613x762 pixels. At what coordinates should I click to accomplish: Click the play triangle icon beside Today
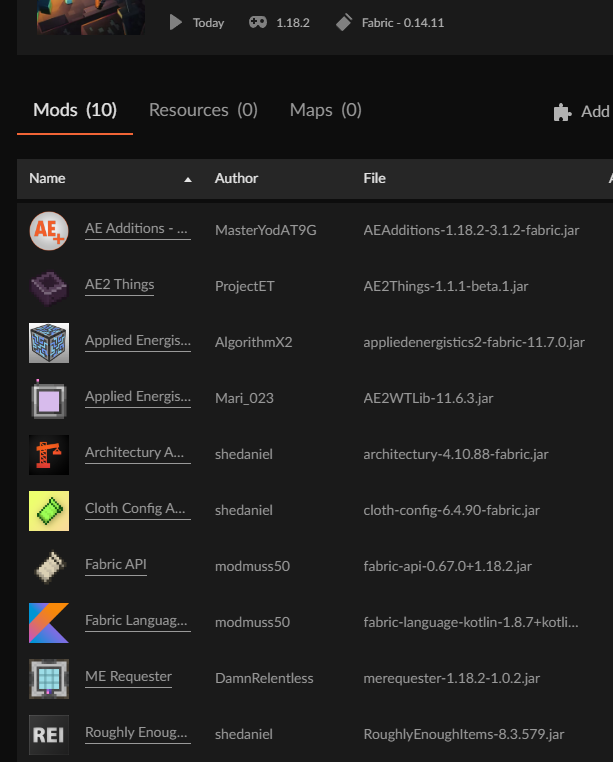(175, 22)
